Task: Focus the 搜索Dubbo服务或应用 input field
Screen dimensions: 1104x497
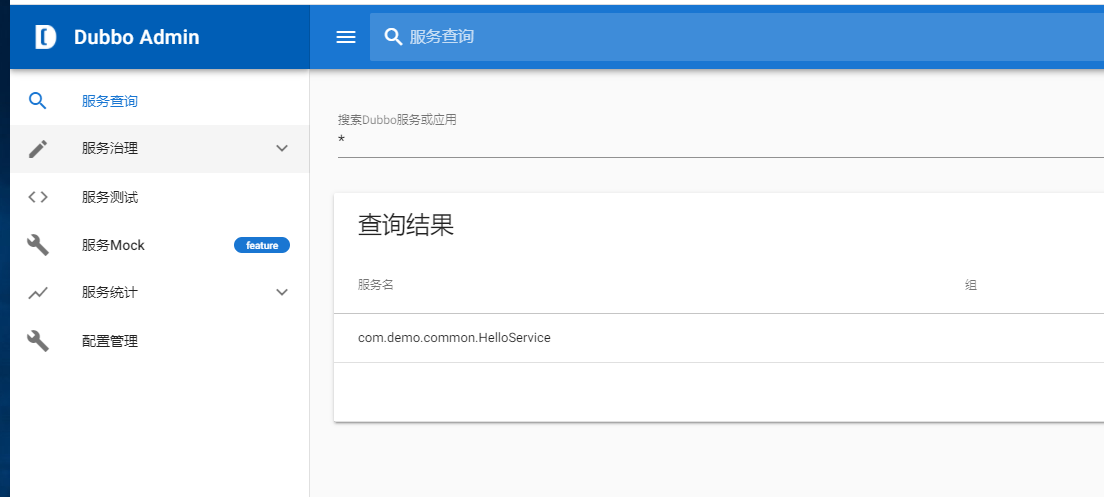Action: pyautogui.click(x=720, y=141)
